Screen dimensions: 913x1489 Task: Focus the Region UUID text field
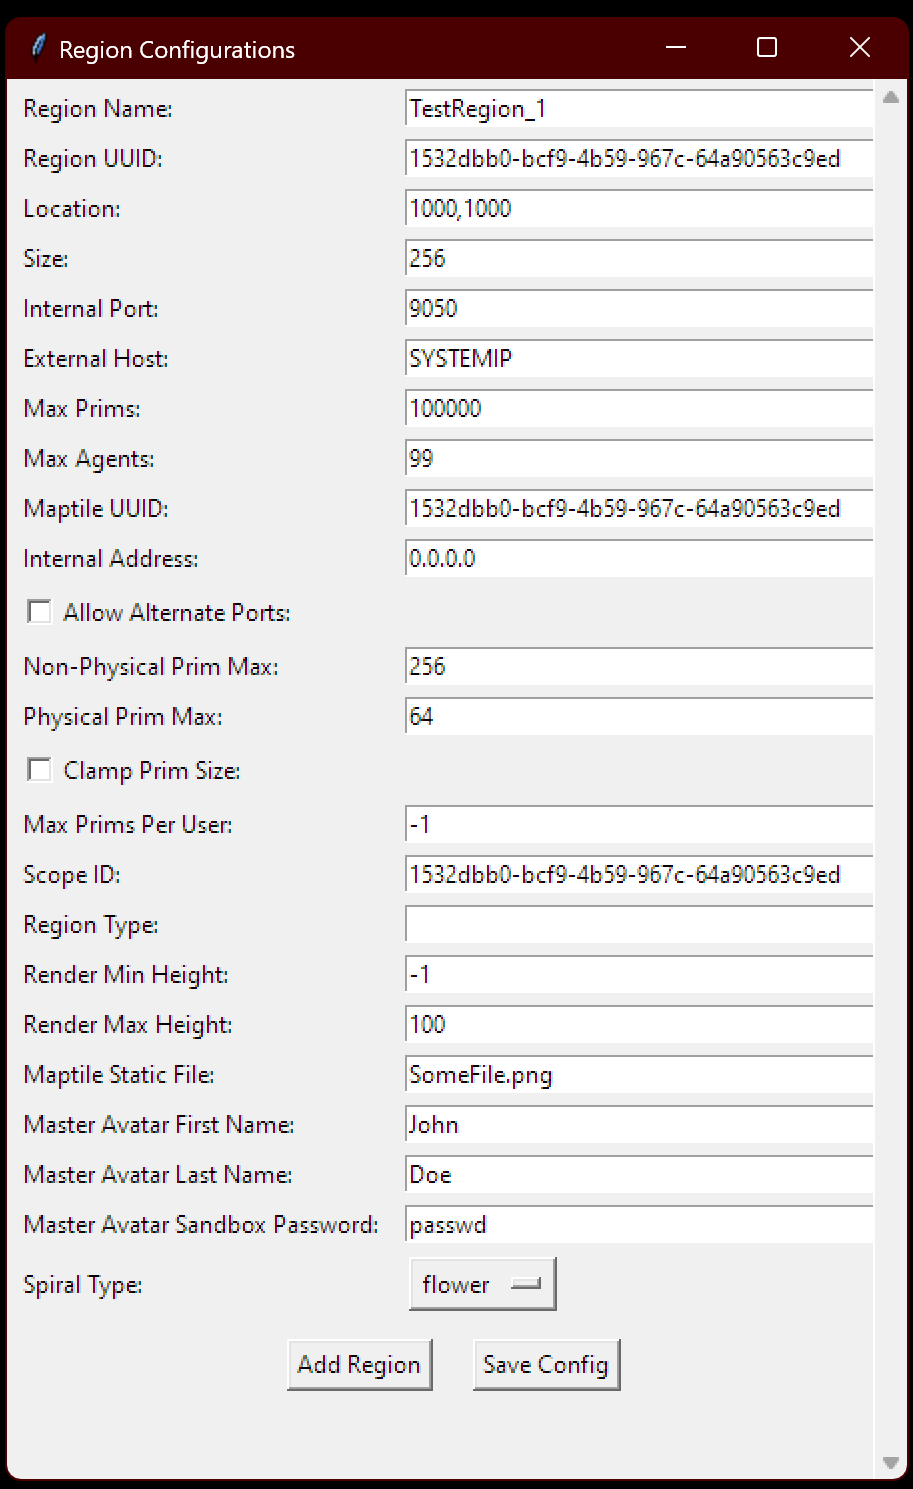click(x=640, y=159)
